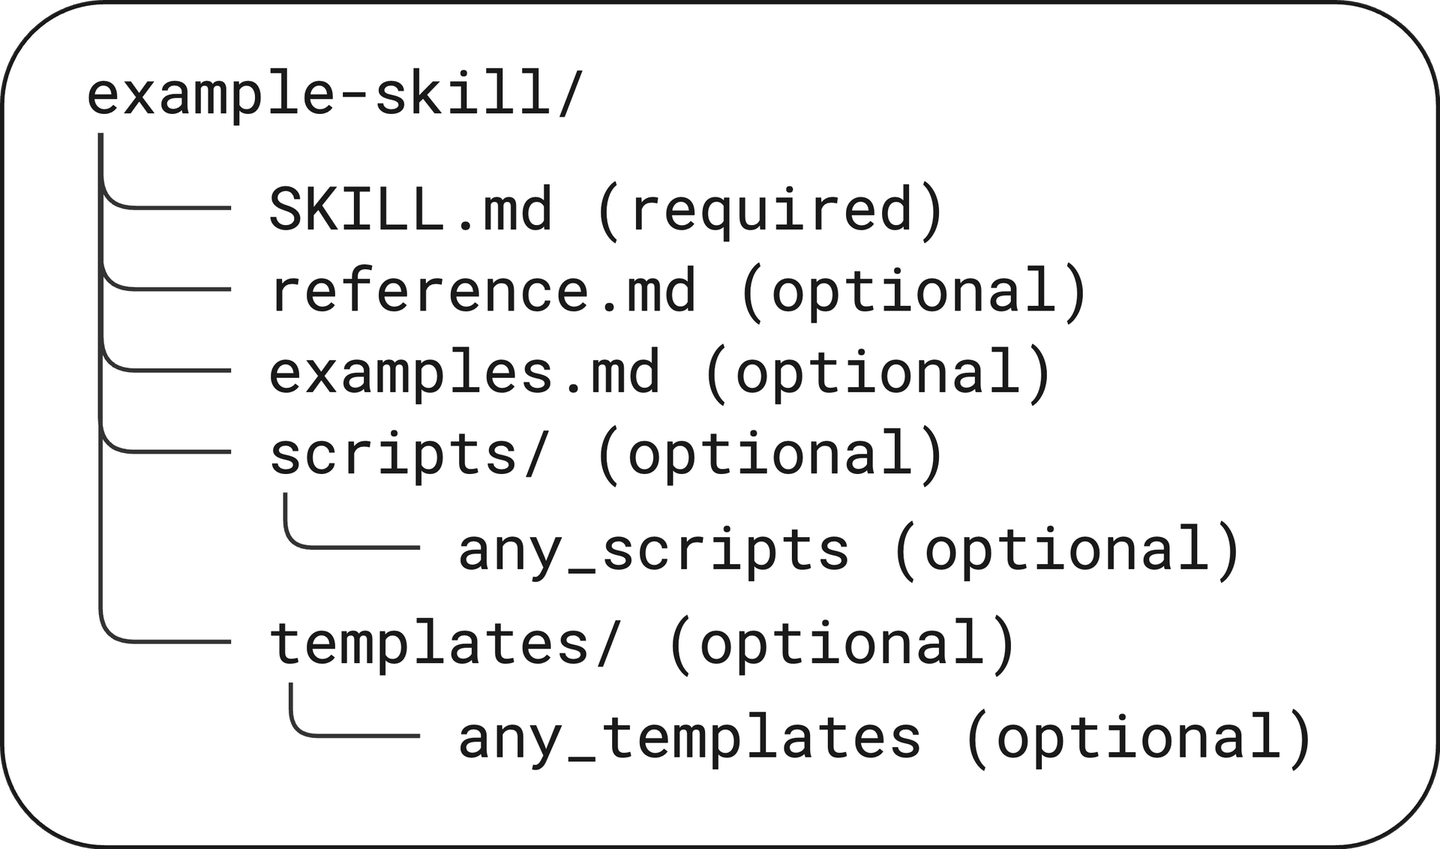Select the any_templates entry
Screen dimensions: 1440x849
pos(689,737)
